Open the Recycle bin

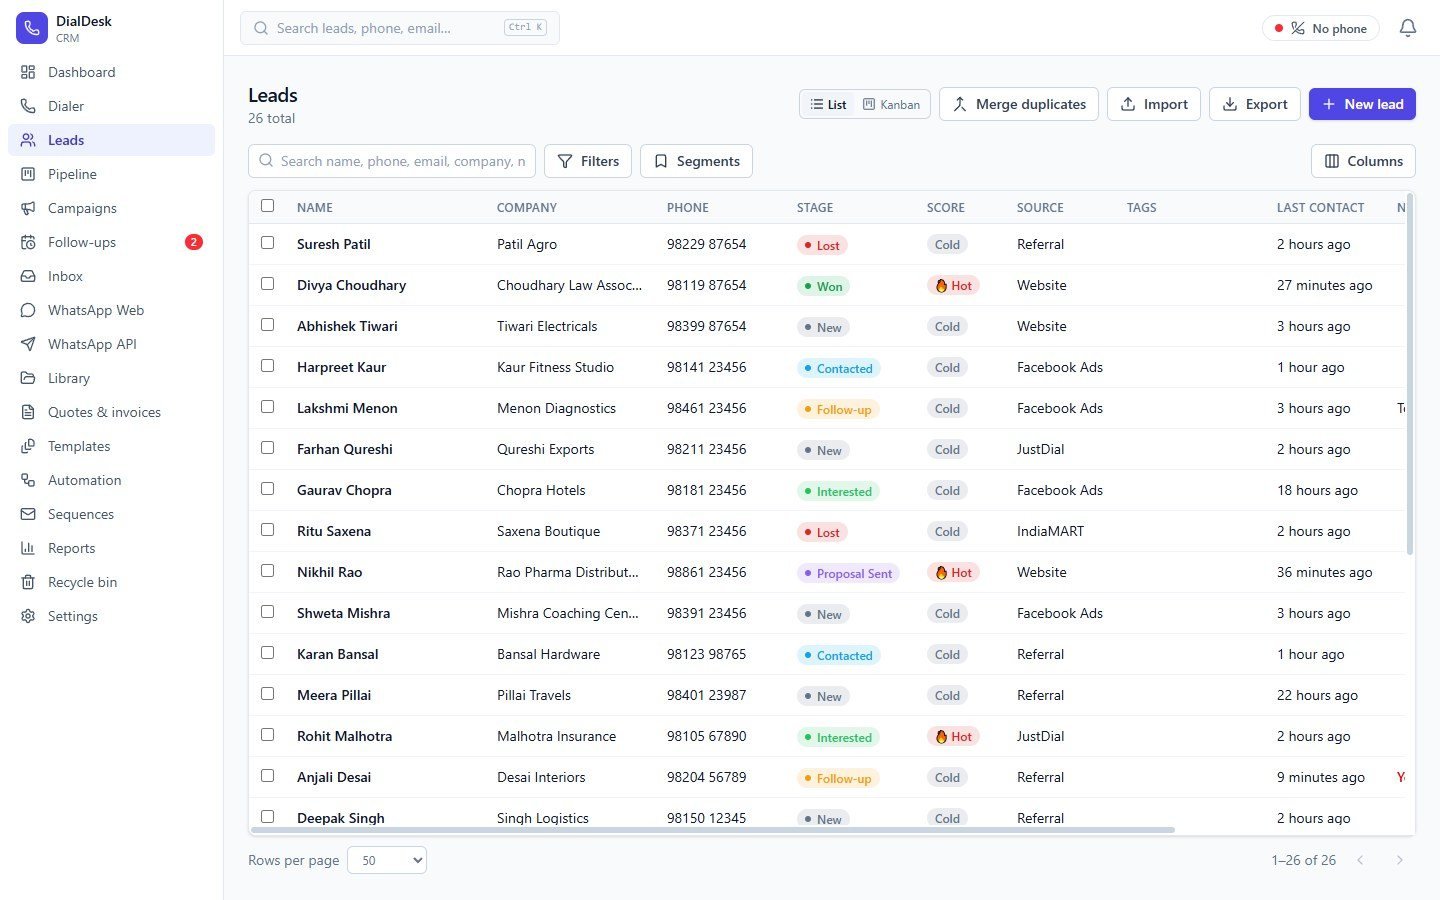(111, 582)
